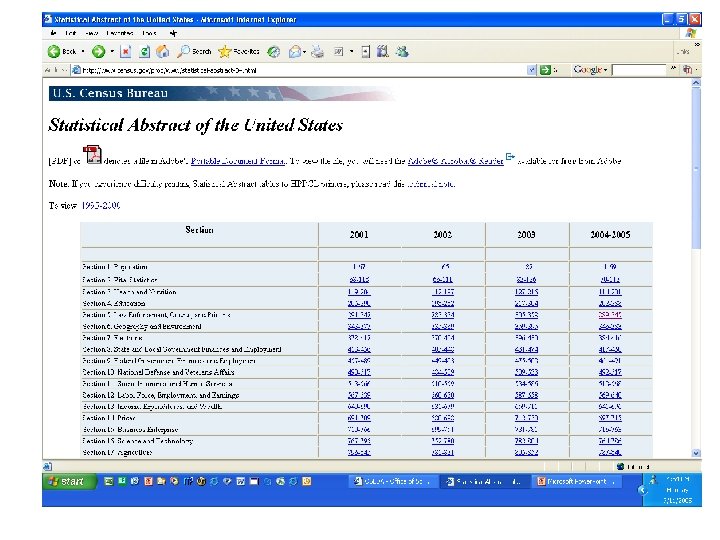The image size is (720, 540).
Task: Click the vertical scrollbar thumb
Action: tap(696, 169)
